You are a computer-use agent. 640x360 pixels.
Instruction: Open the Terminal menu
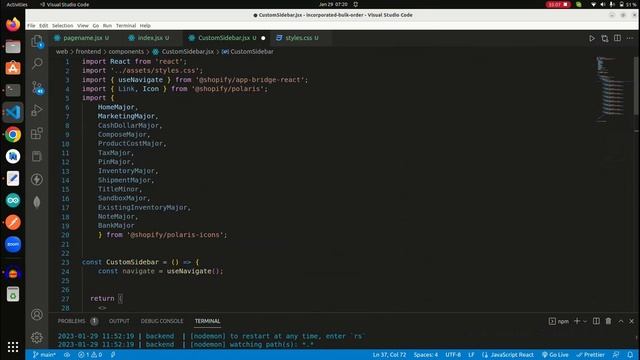click(126, 25)
